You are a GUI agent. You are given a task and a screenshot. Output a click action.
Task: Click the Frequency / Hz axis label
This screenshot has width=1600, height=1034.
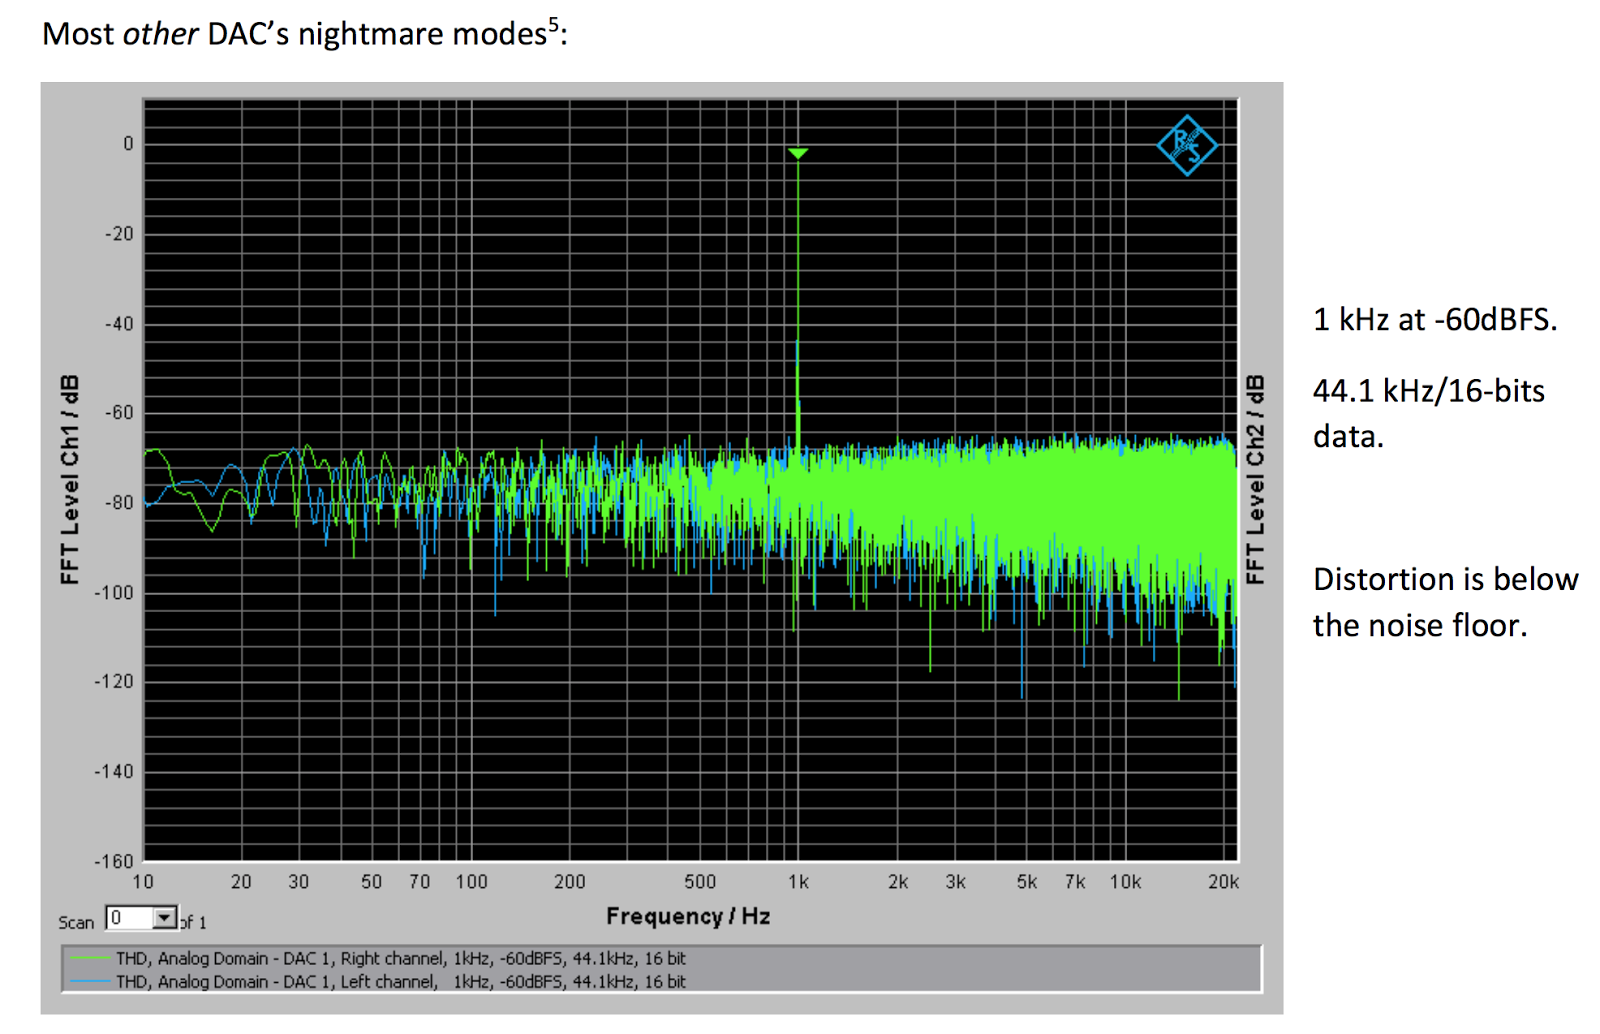[688, 916]
